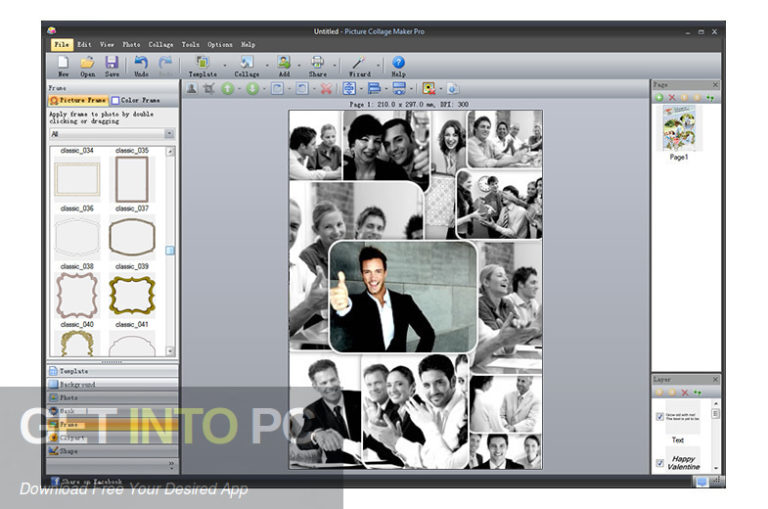
Task: Open the Options menu
Action: (x=220, y=45)
